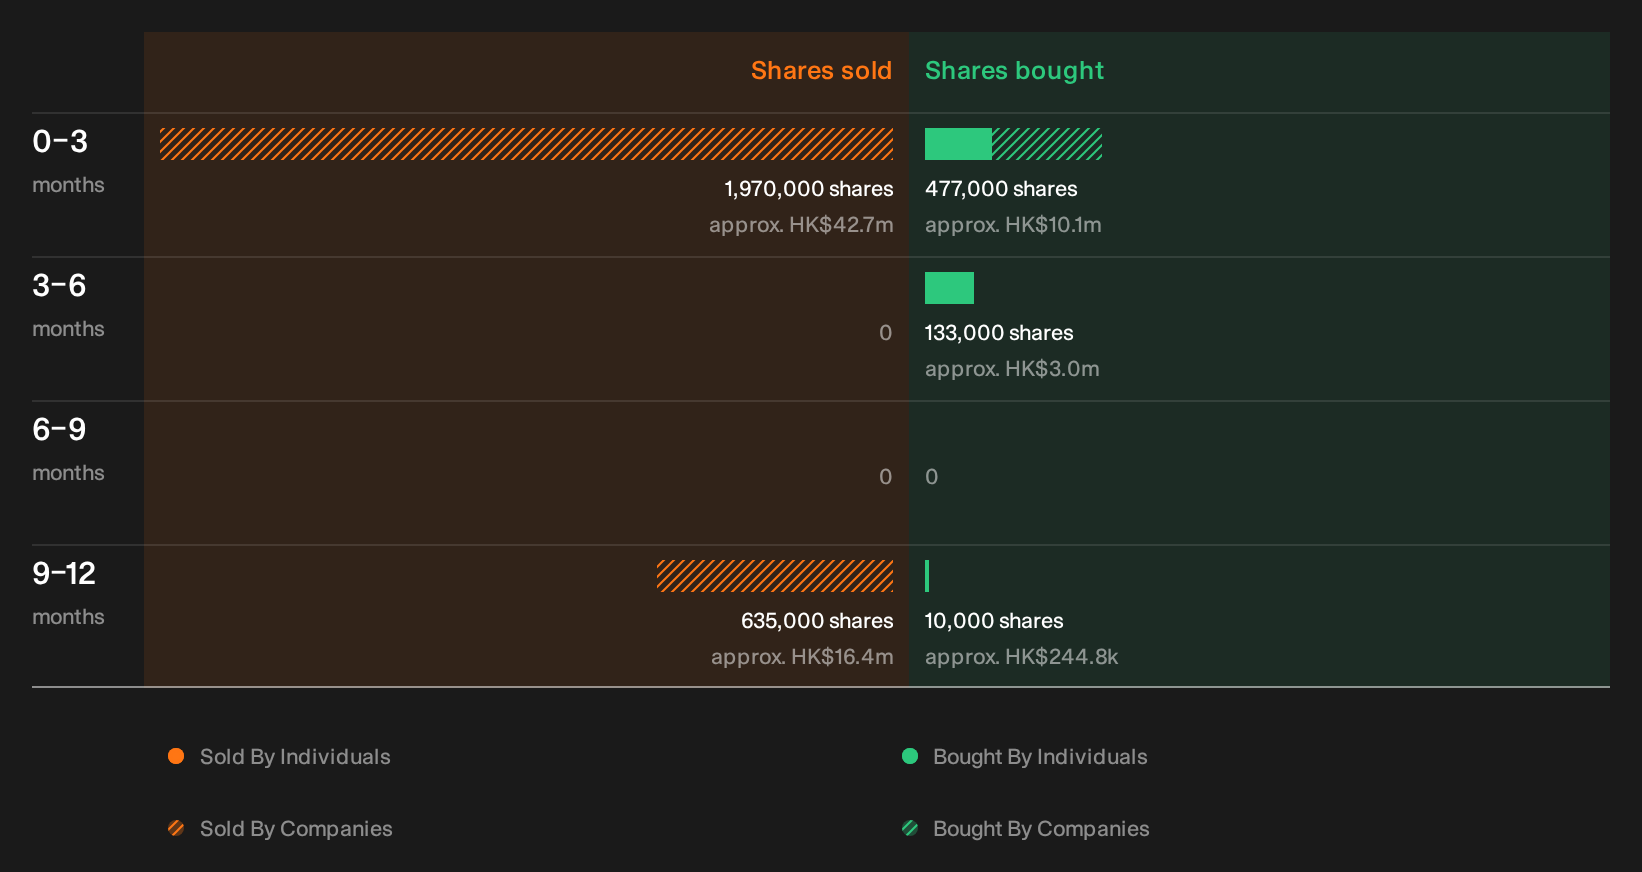This screenshot has width=1642, height=872.
Task: Click the approx. HK$3.0m value
Action: [x=1012, y=369]
